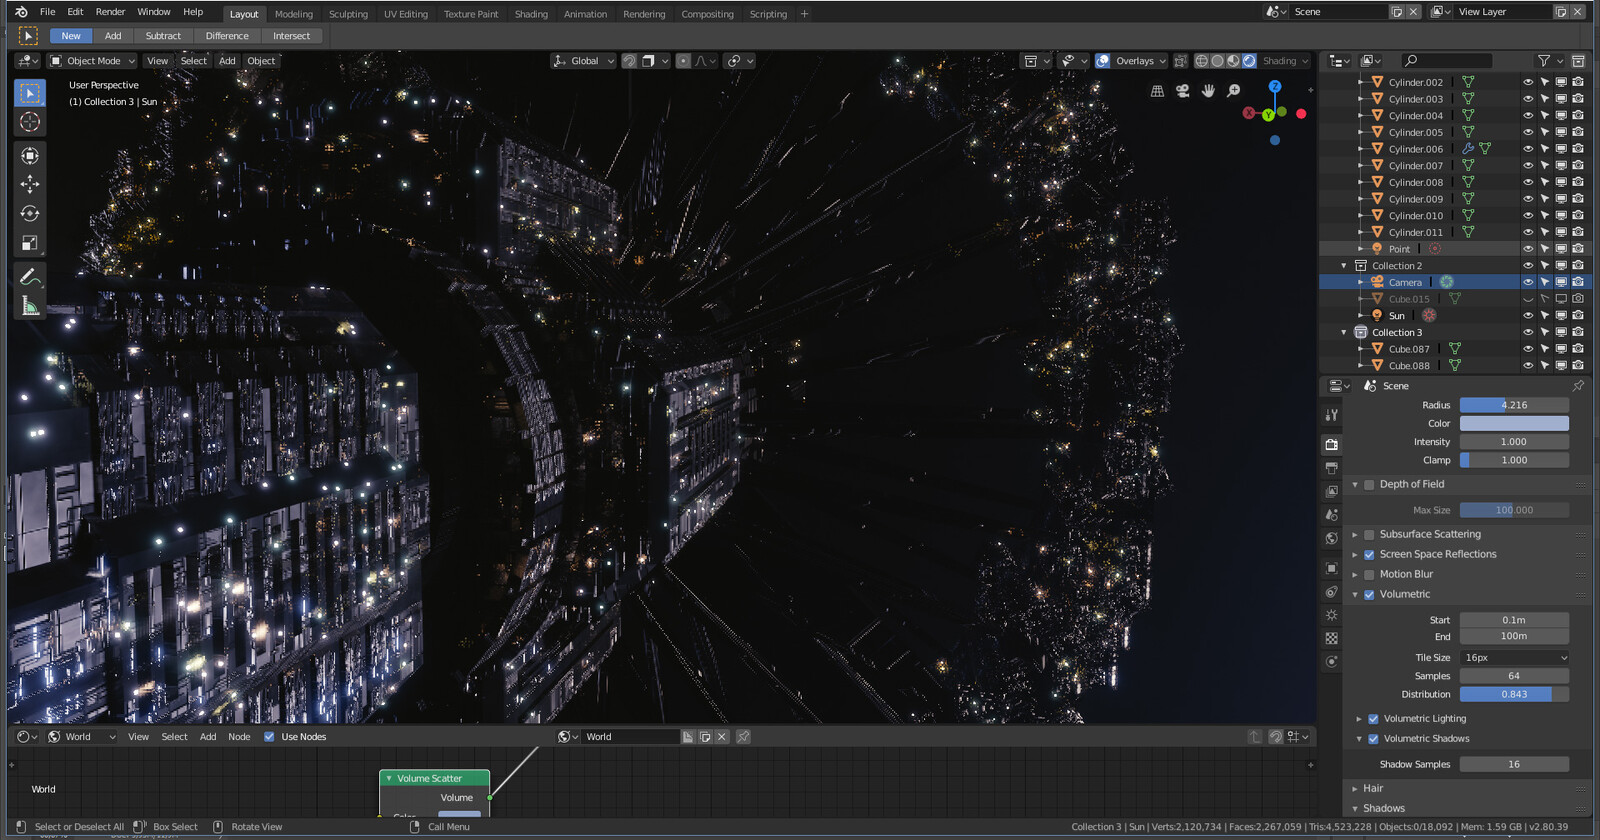Switch to rendered viewport shading mode
The image size is (1600, 840).
tap(1249, 61)
